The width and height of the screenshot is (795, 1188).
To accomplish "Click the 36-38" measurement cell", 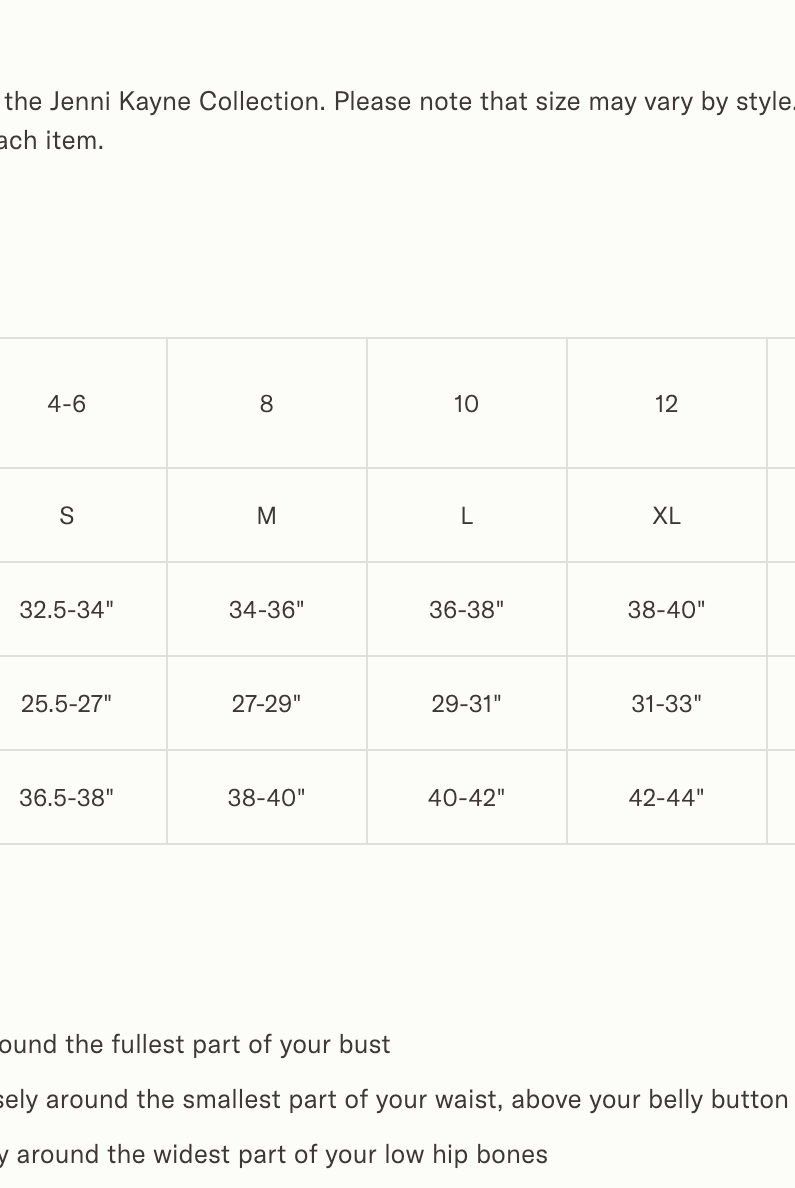I will pos(466,610).
